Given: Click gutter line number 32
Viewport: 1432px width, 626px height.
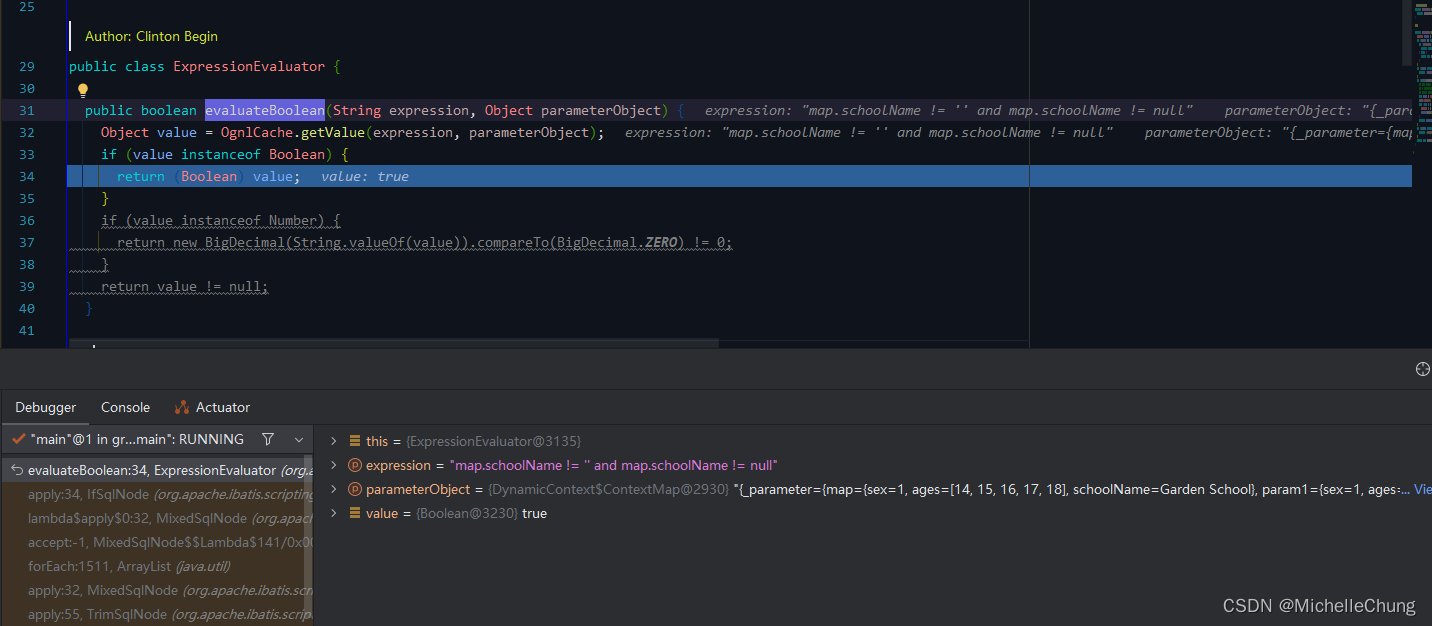Looking at the screenshot, I should 27,132.
